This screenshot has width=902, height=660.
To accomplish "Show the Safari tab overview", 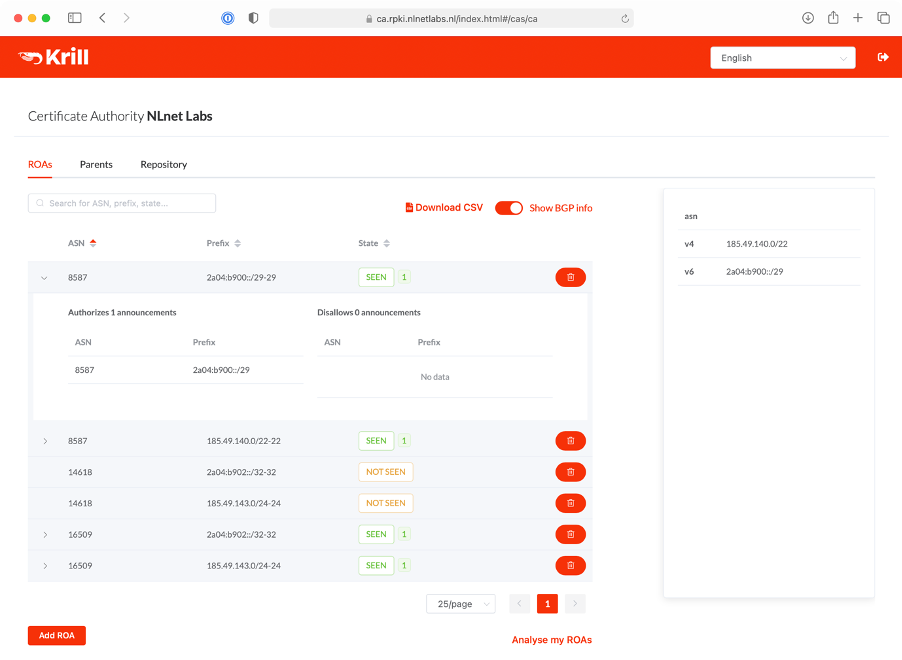I will (884, 18).
